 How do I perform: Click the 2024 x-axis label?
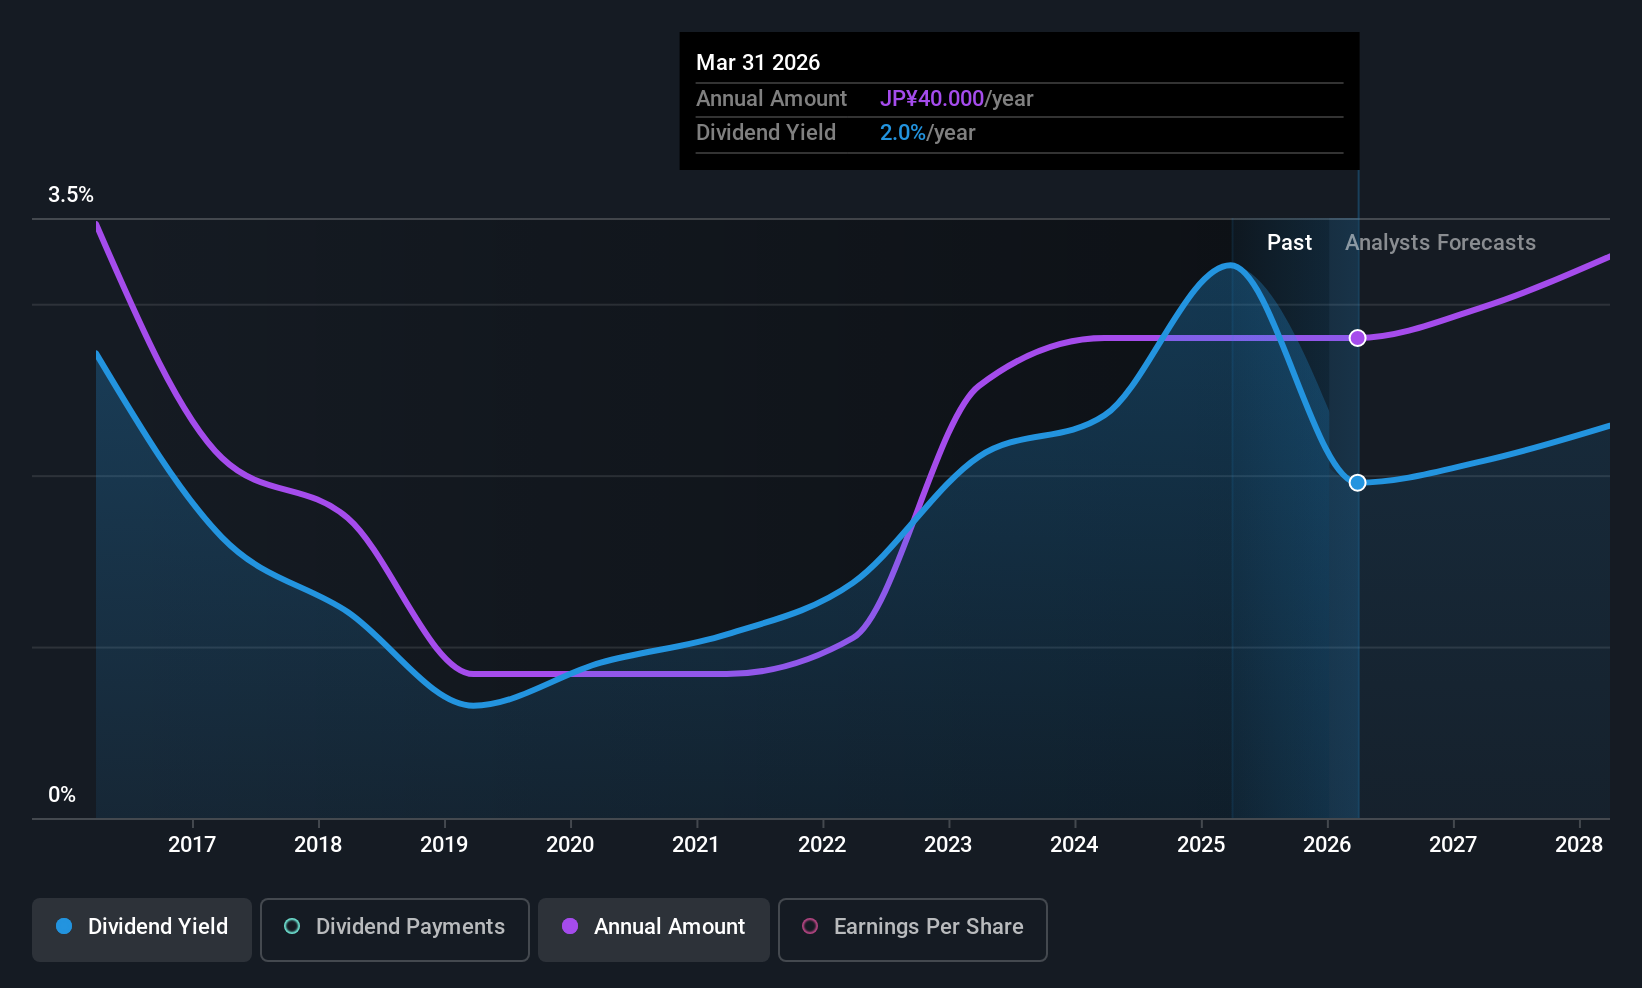pos(1074,845)
